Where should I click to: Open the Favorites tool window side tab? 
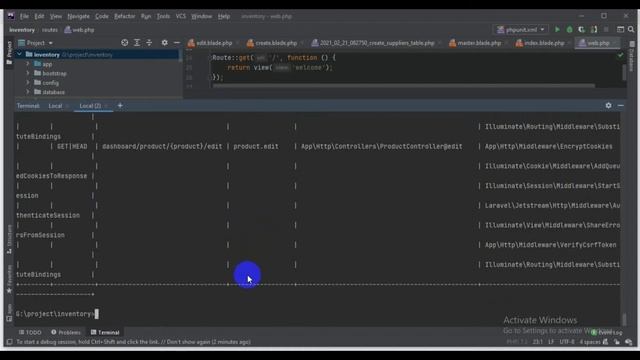(x=9, y=279)
